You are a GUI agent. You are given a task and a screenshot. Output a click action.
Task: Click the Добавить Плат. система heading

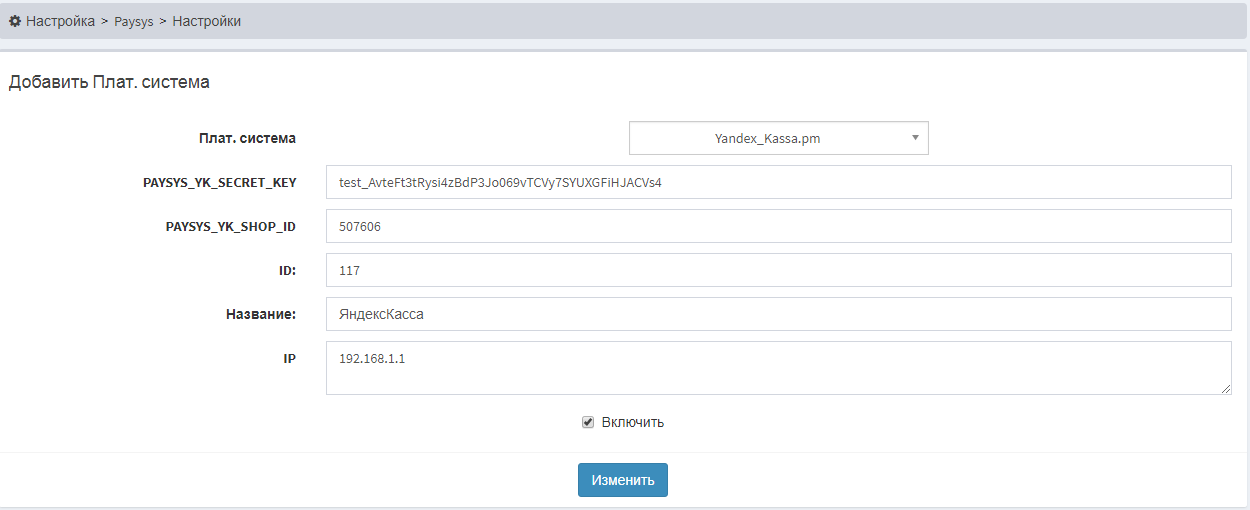(x=109, y=82)
